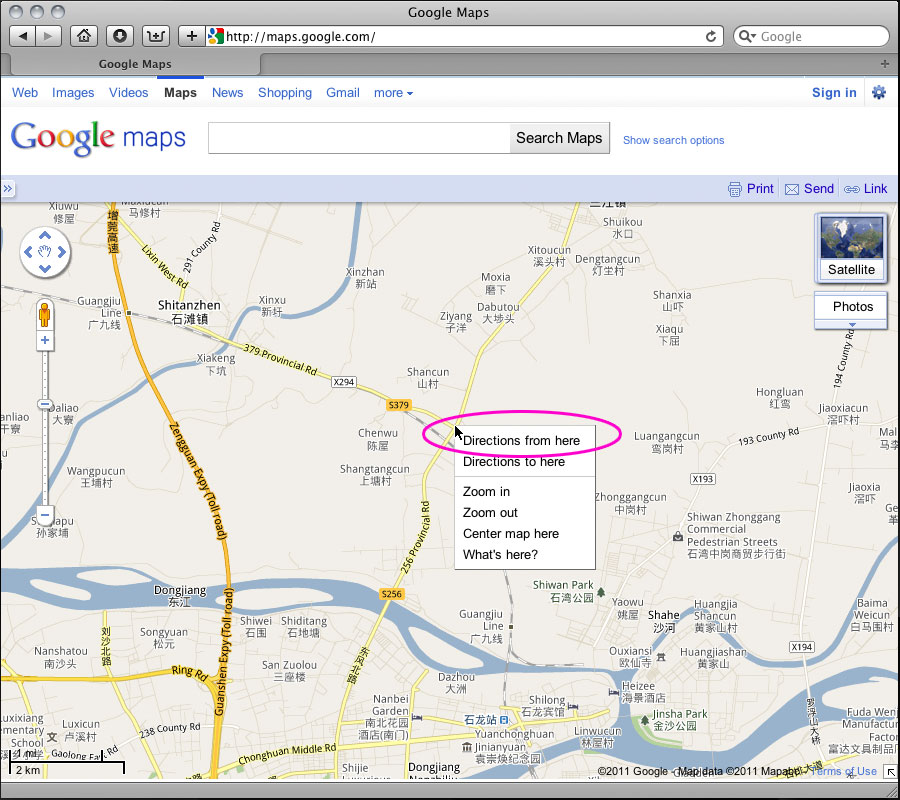The image size is (900, 800).
Task: Click the S256 road shield on the map
Action: [x=391, y=594]
